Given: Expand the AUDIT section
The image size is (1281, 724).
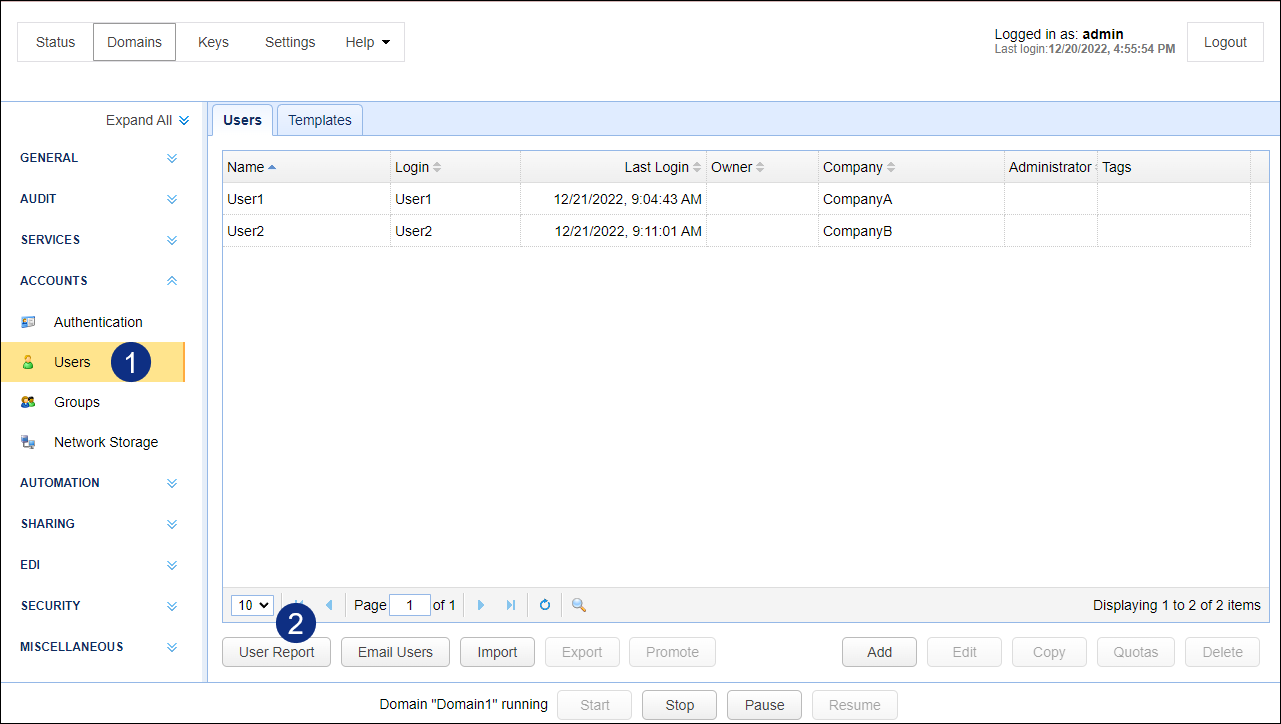Looking at the screenshot, I should 172,199.
